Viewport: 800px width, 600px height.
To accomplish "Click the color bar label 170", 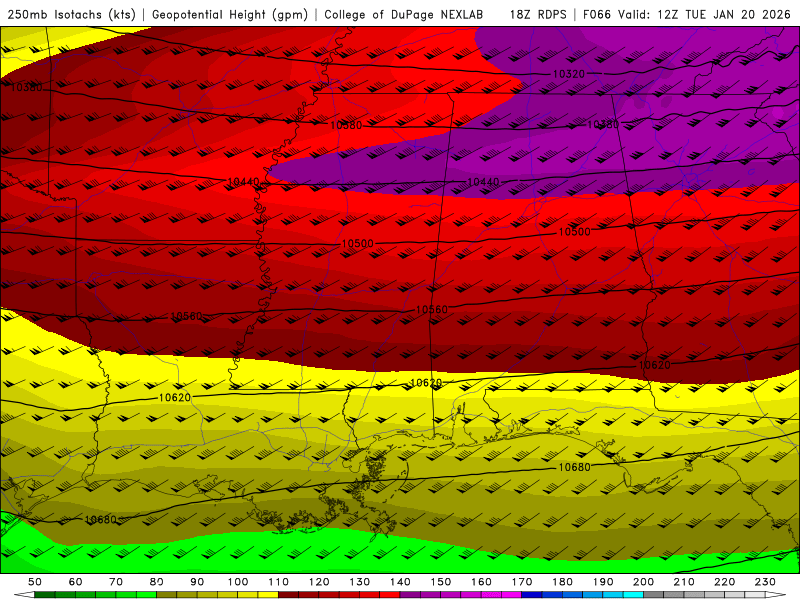I will coord(521,582).
